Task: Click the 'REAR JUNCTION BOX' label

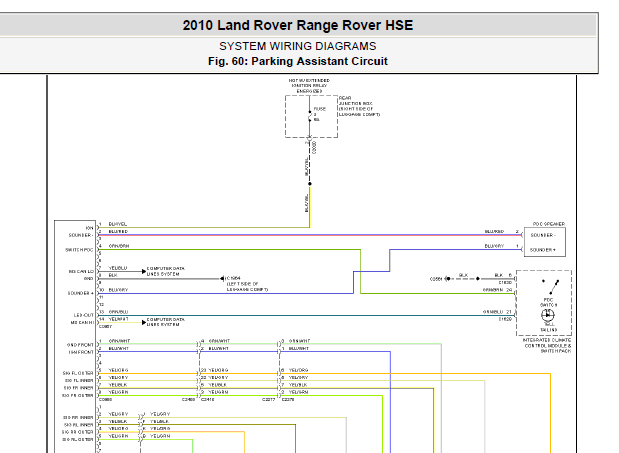Action: tap(355, 101)
